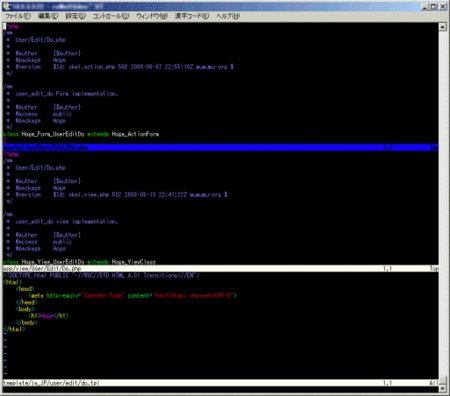The height and width of the screenshot is (396, 450).
Task: Click the scrollbar down arrow
Action: point(443,388)
